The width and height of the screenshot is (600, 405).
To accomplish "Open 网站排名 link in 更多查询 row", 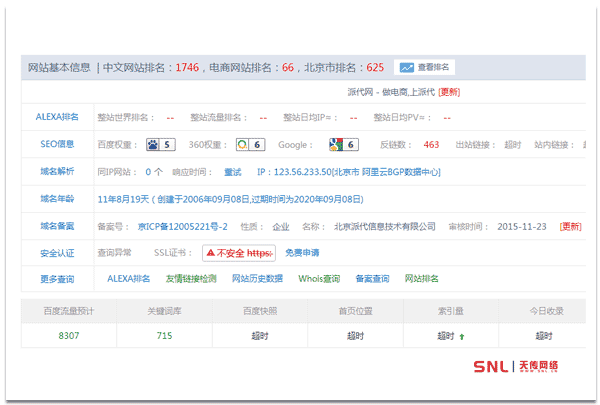I will 421,279.
